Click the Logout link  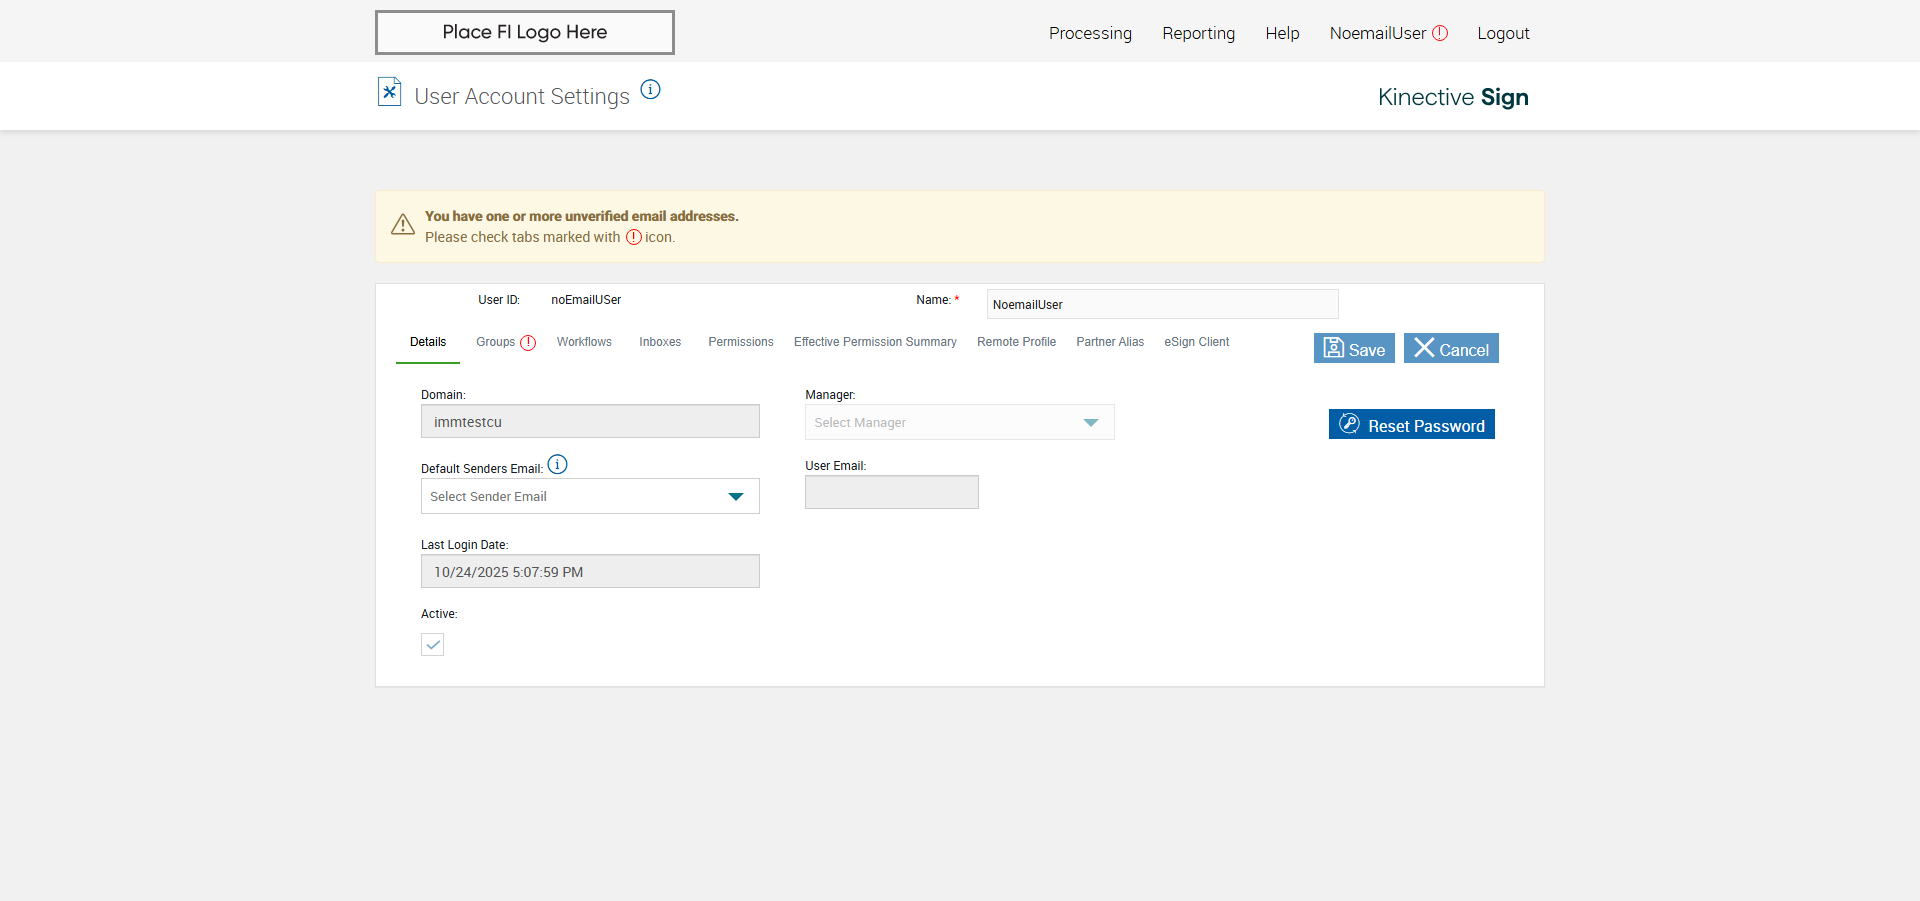1503,33
